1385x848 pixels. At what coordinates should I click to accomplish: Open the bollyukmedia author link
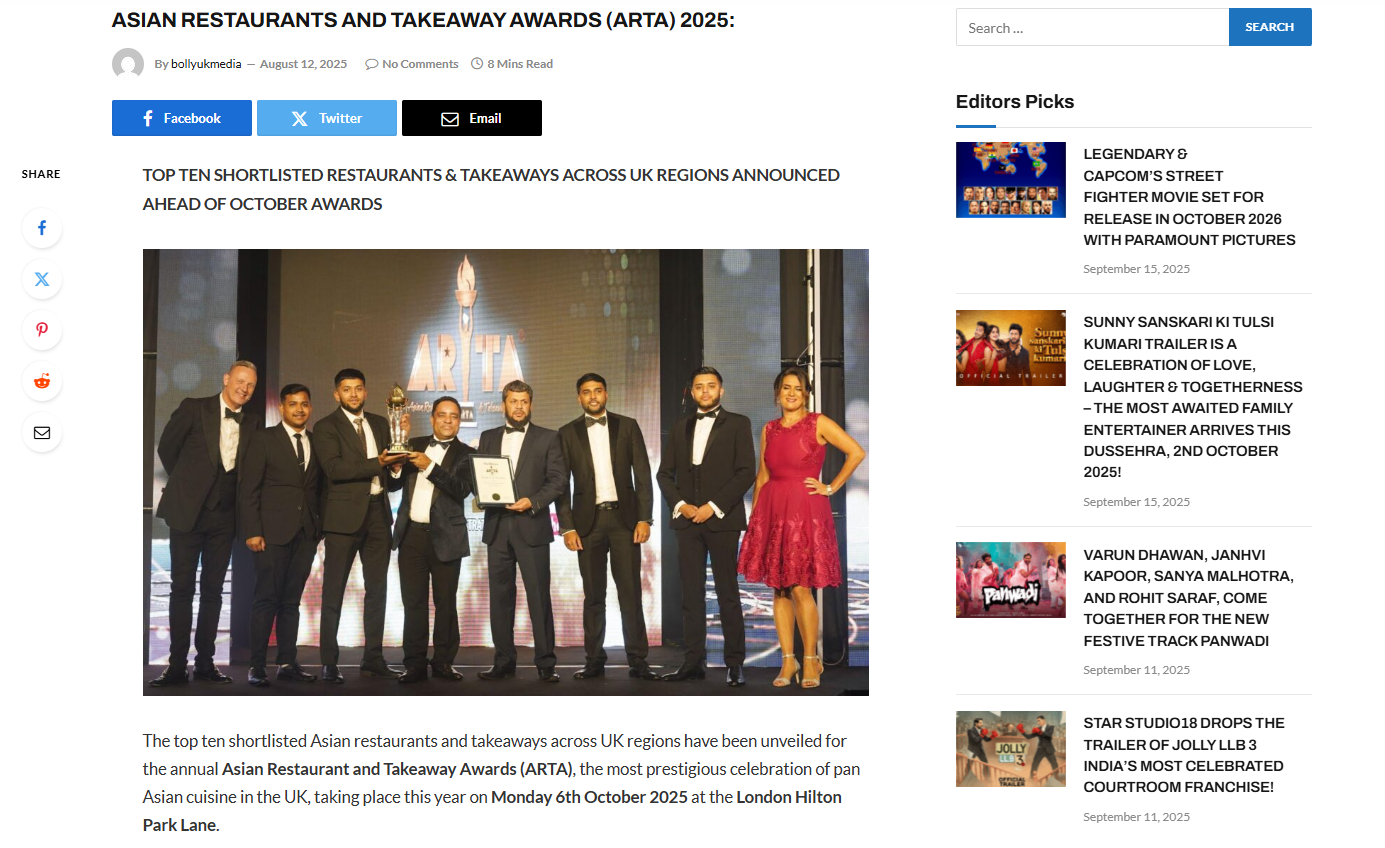click(x=206, y=64)
